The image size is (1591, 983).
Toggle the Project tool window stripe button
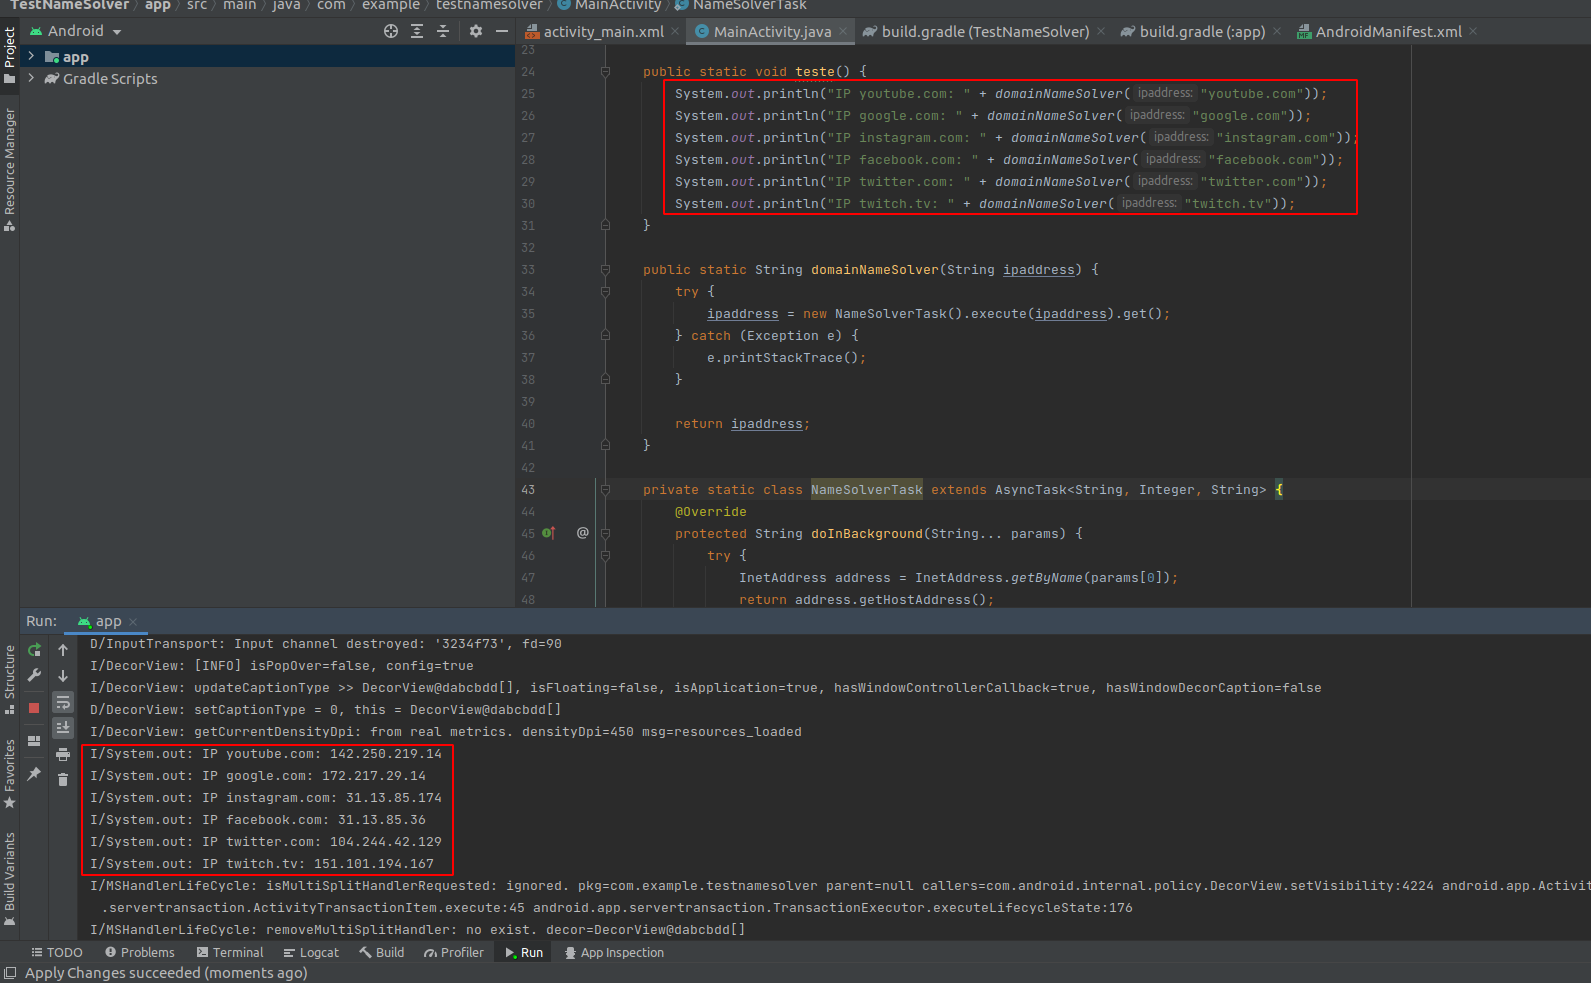tap(10, 55)
